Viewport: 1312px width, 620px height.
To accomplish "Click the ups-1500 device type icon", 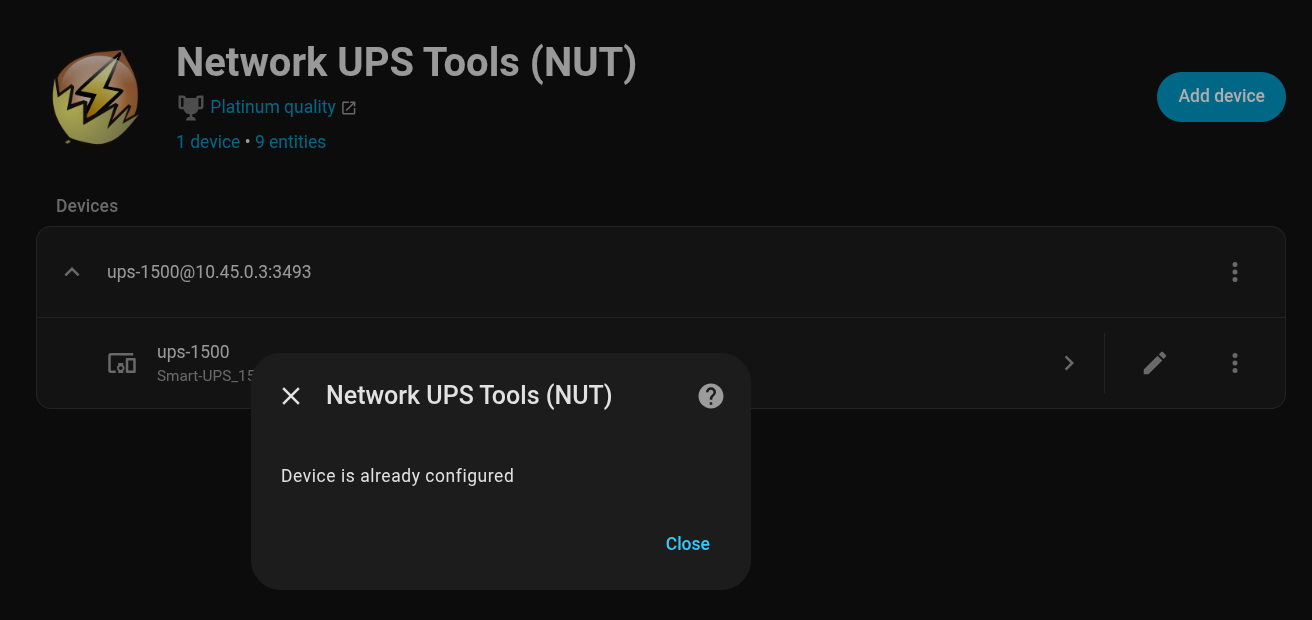I will click(122, 363).
